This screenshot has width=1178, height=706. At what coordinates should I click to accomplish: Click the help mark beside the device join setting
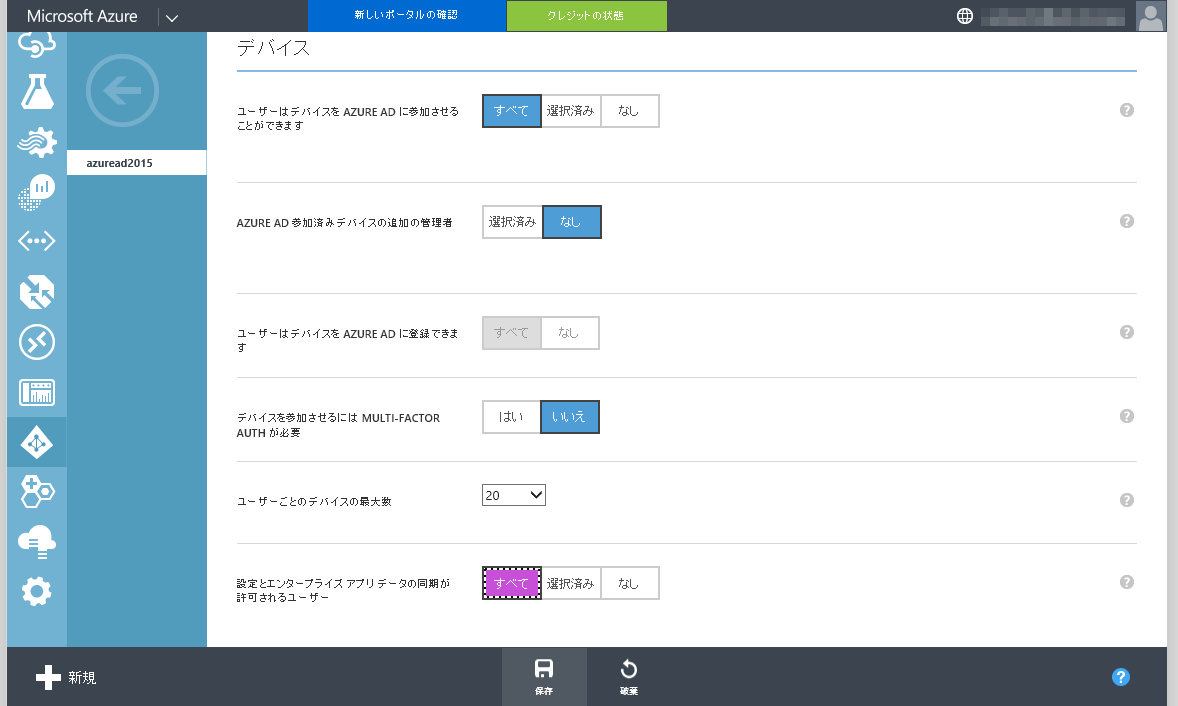click(x=1127, y=111)
